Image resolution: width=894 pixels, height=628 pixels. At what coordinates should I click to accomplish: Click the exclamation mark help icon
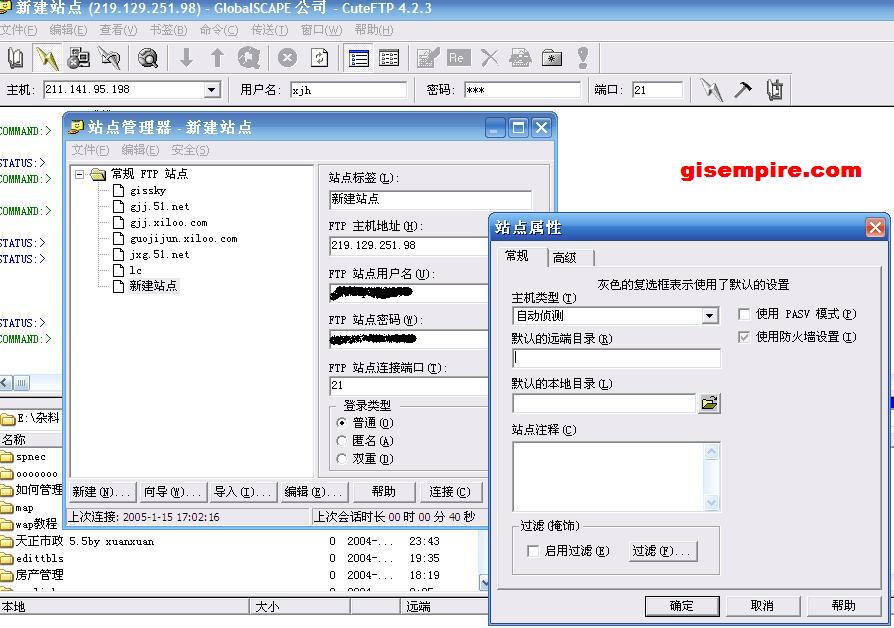[x=583, y=58]
